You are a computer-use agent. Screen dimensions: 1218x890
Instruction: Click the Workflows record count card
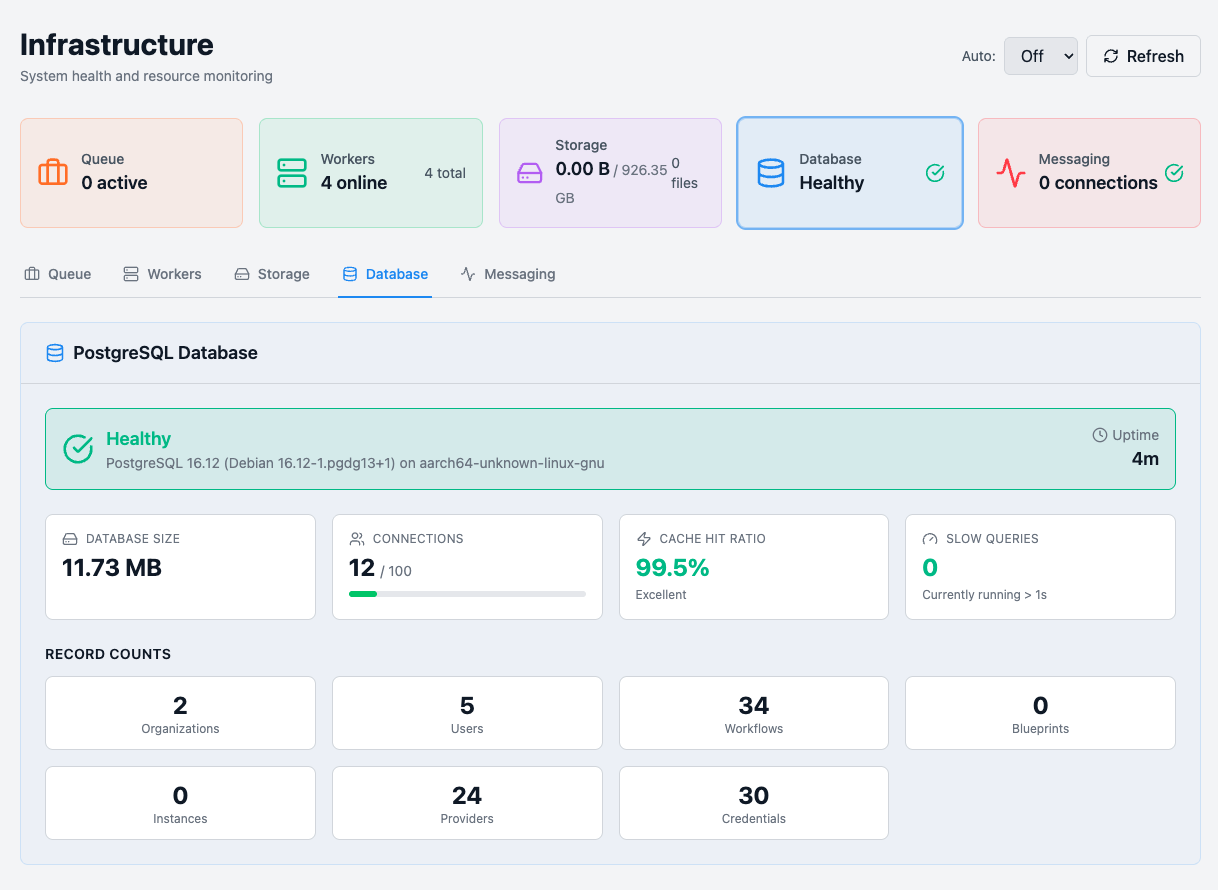click(753, 712)
